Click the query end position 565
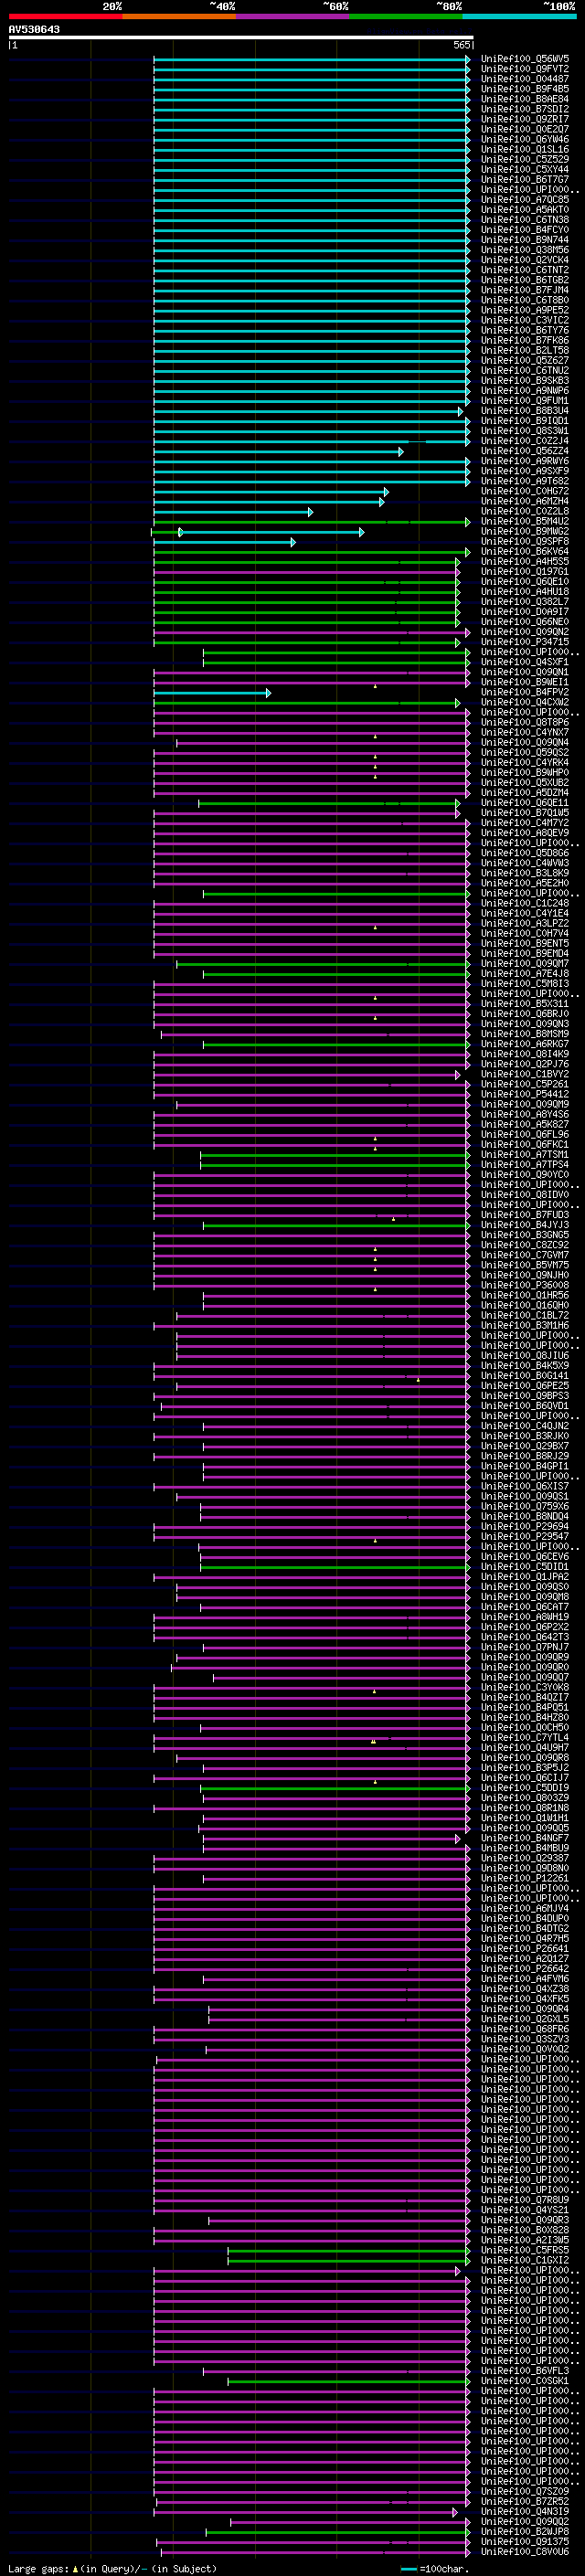 coord(461,45)
